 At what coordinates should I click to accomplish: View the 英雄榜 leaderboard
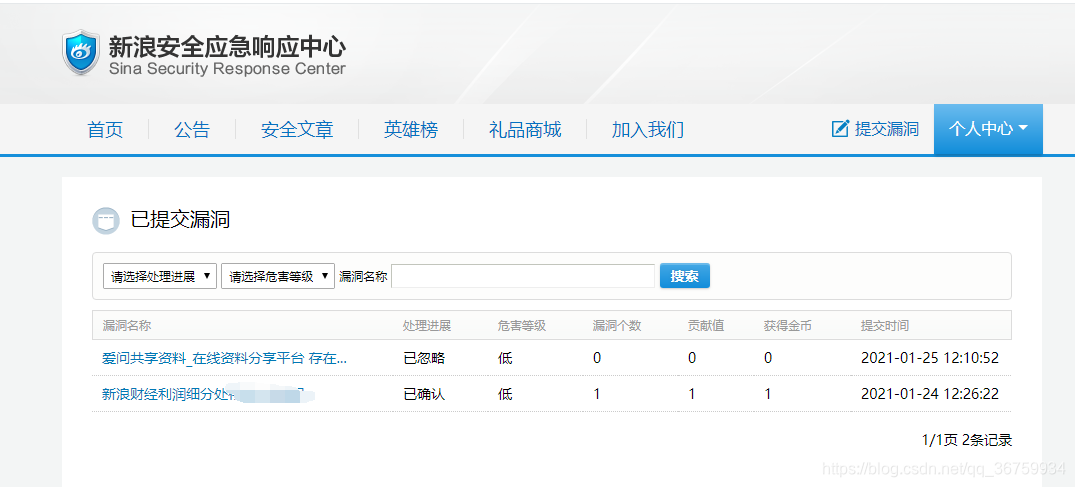point(411,129)
